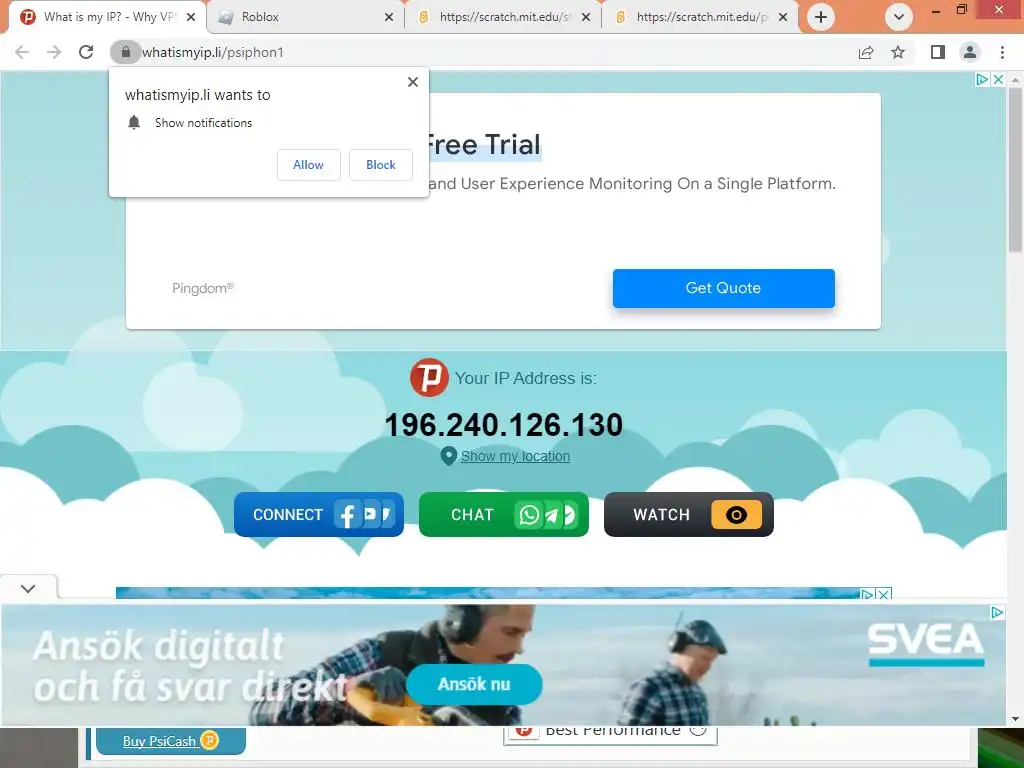
Task: Go forward to the next page
Action: tap(54, 52)
